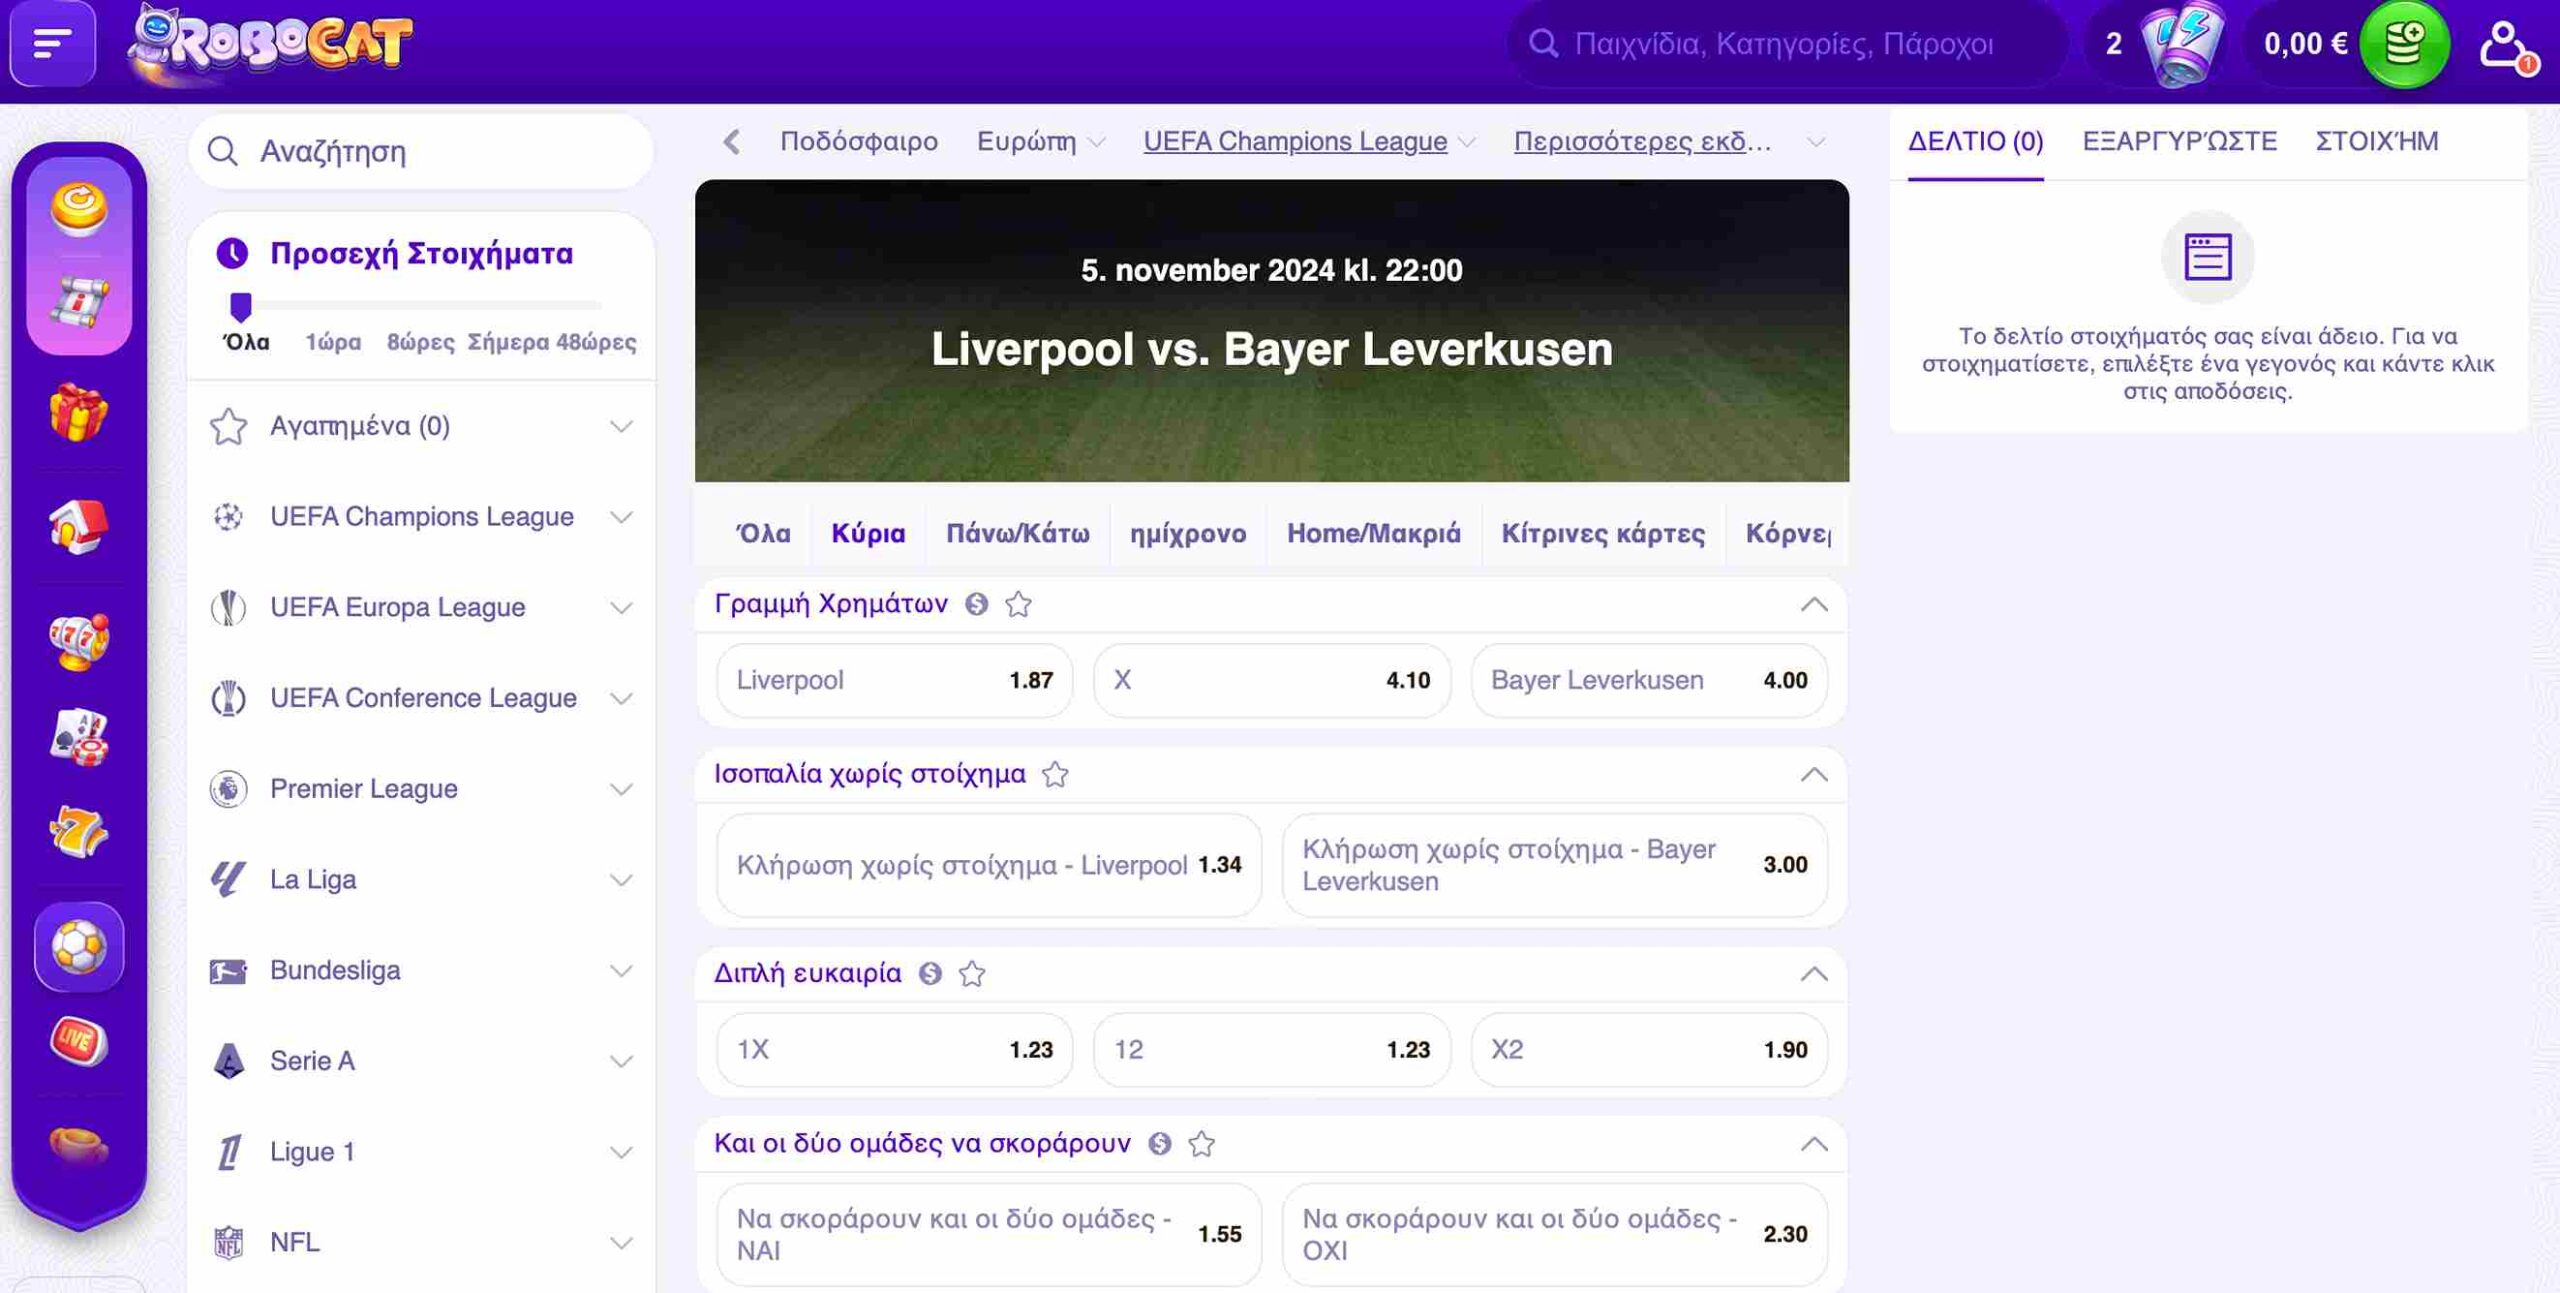This screenshot has height=1293, width=2560.
Task: Star the Διπλή ευκαιρία market
Action: (972, 974)
